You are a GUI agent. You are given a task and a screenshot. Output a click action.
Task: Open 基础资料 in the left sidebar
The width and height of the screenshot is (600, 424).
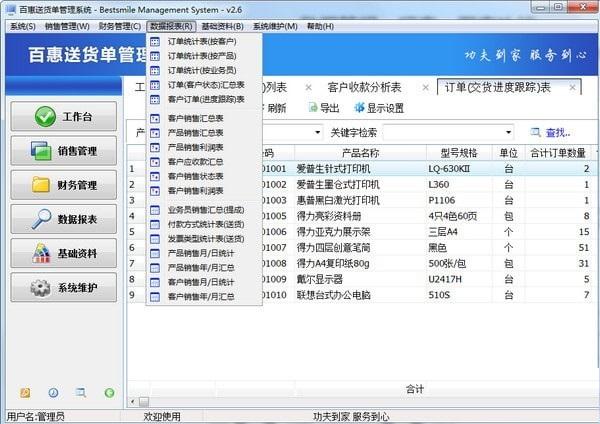64,253
